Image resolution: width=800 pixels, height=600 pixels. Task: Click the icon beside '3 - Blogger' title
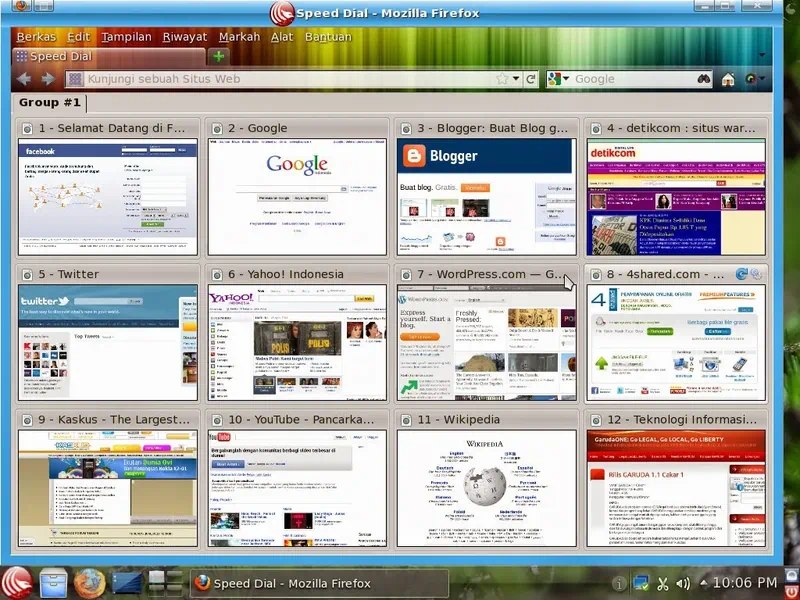tap(406, 129)
